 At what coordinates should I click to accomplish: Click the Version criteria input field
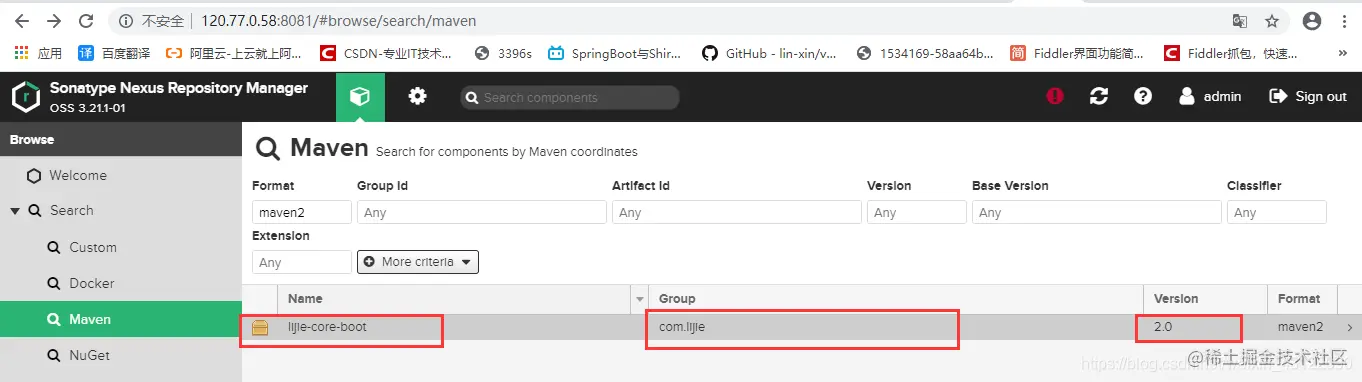click(x=917, y=212)
